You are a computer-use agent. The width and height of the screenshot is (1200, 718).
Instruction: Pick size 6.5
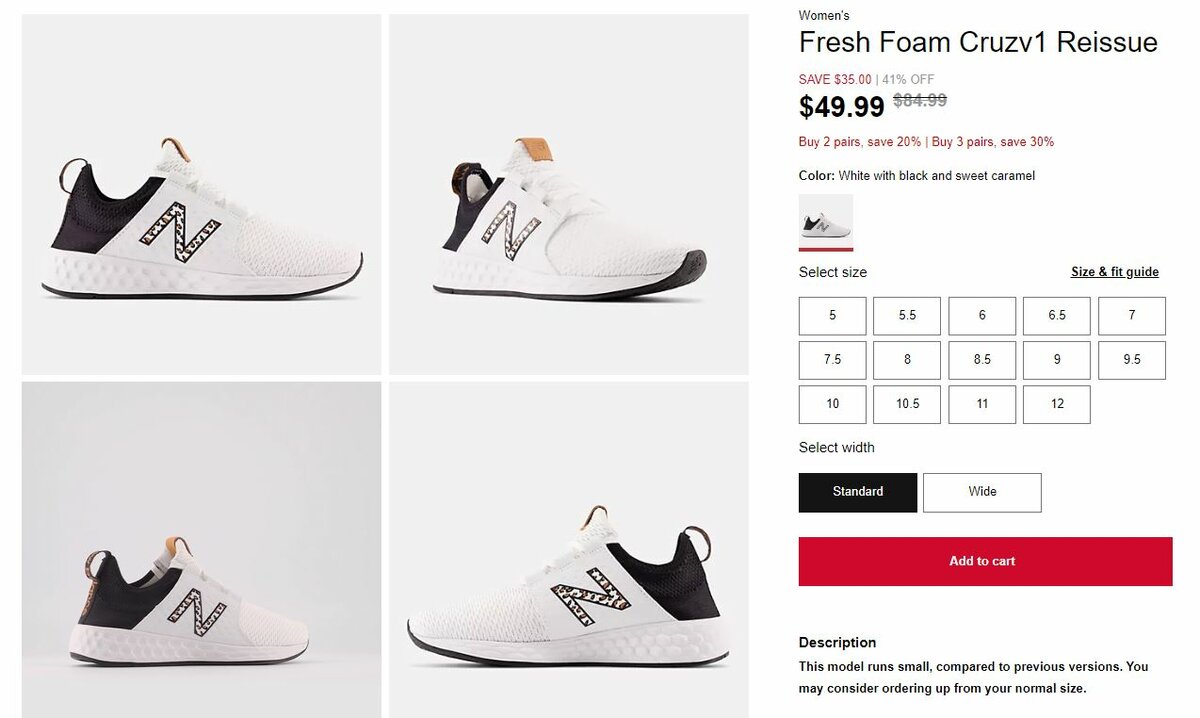1057,316
